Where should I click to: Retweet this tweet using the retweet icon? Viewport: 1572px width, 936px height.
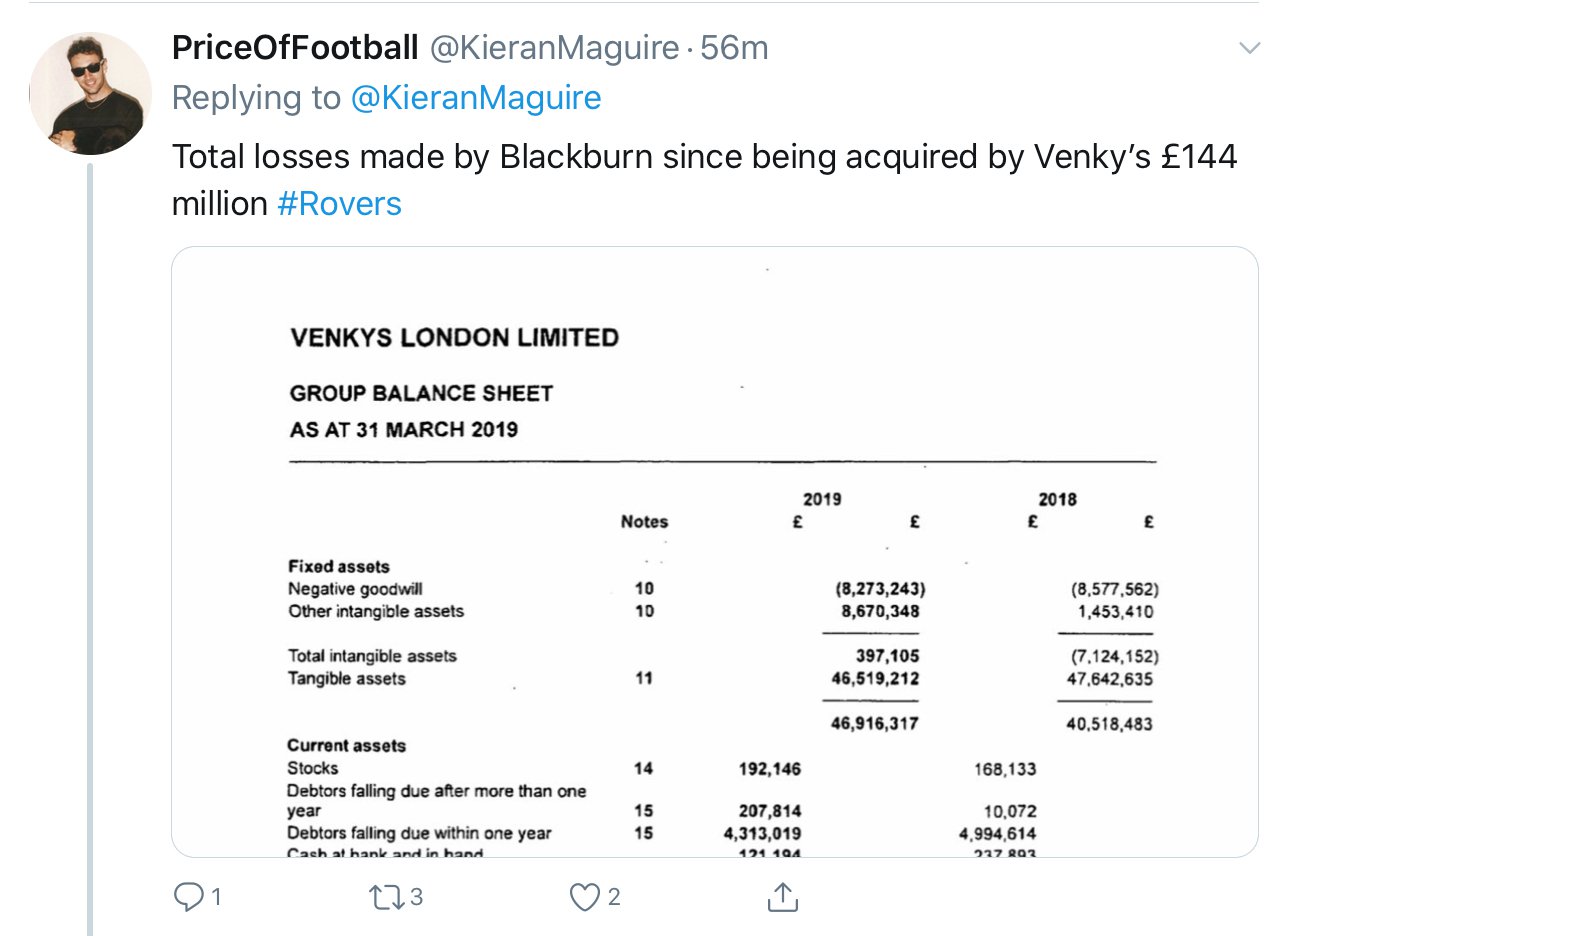pyautogui.click(x=385, y=897)
